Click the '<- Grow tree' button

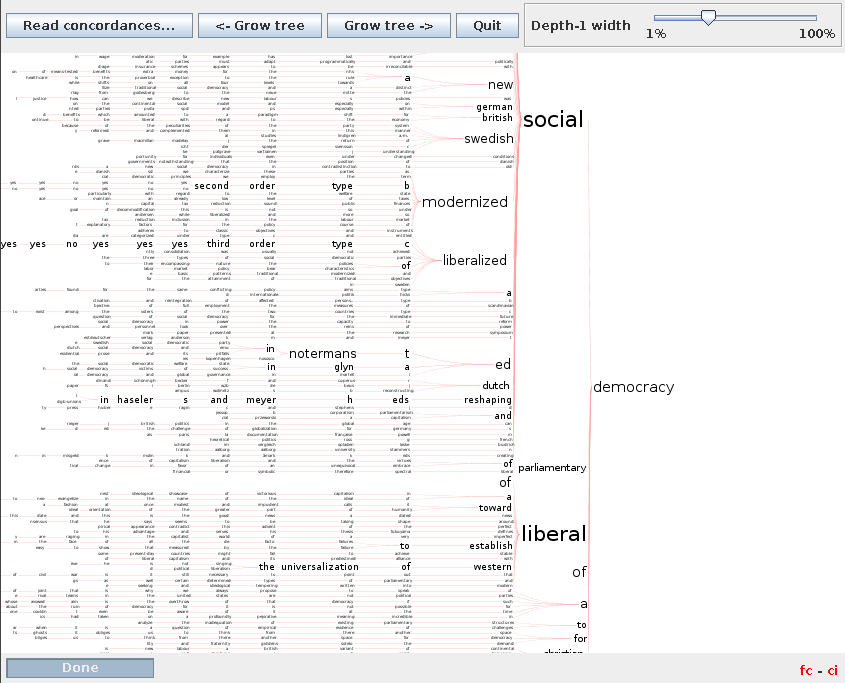(x=260, y=25)
